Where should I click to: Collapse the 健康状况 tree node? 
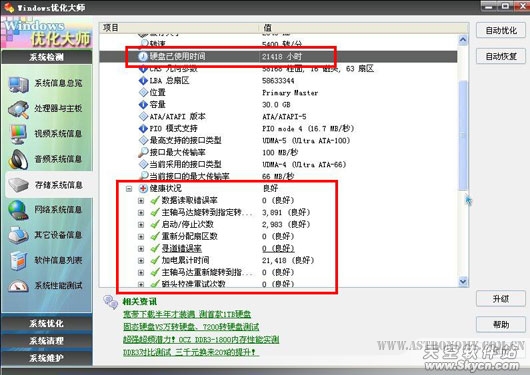[129, 189]
